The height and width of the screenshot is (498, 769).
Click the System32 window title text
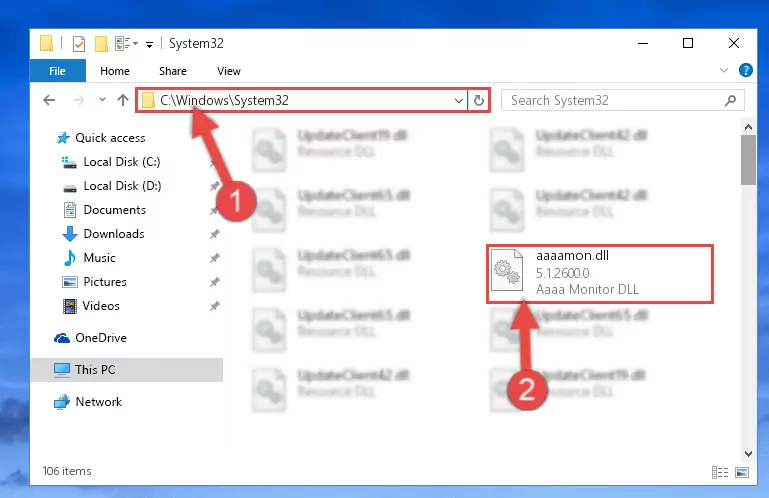[196, 44]
